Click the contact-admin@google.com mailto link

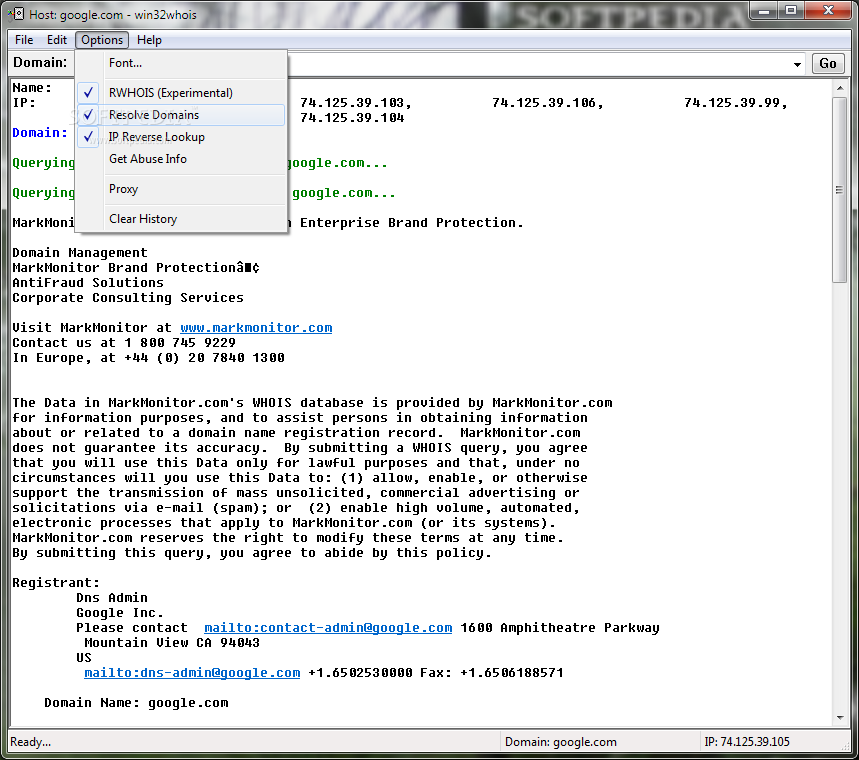point(328,628)
